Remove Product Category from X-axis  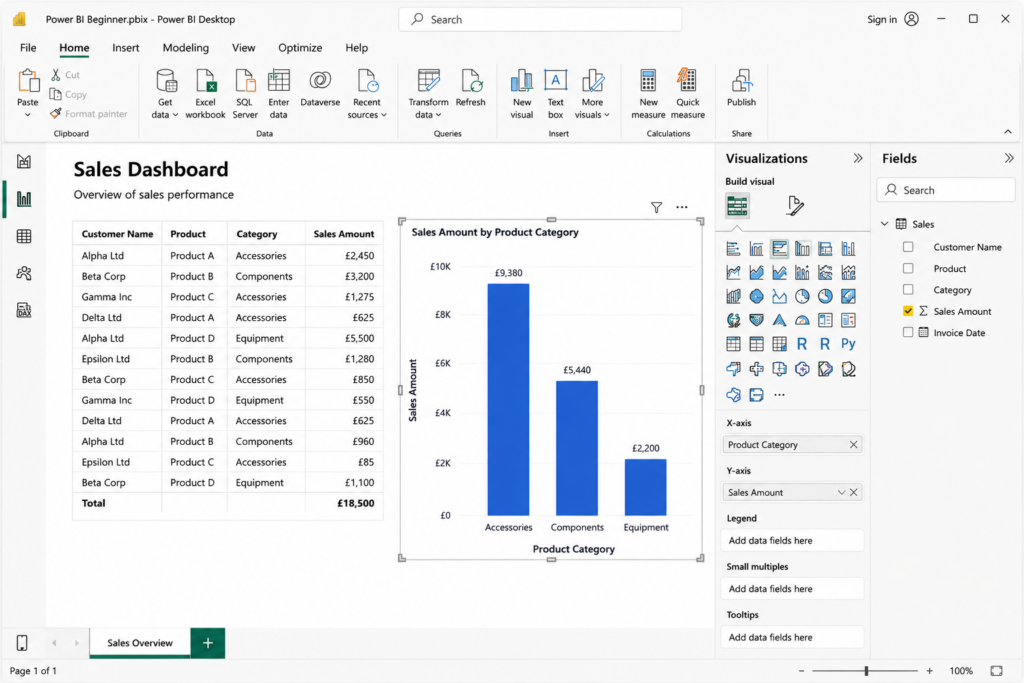(853, 445)
